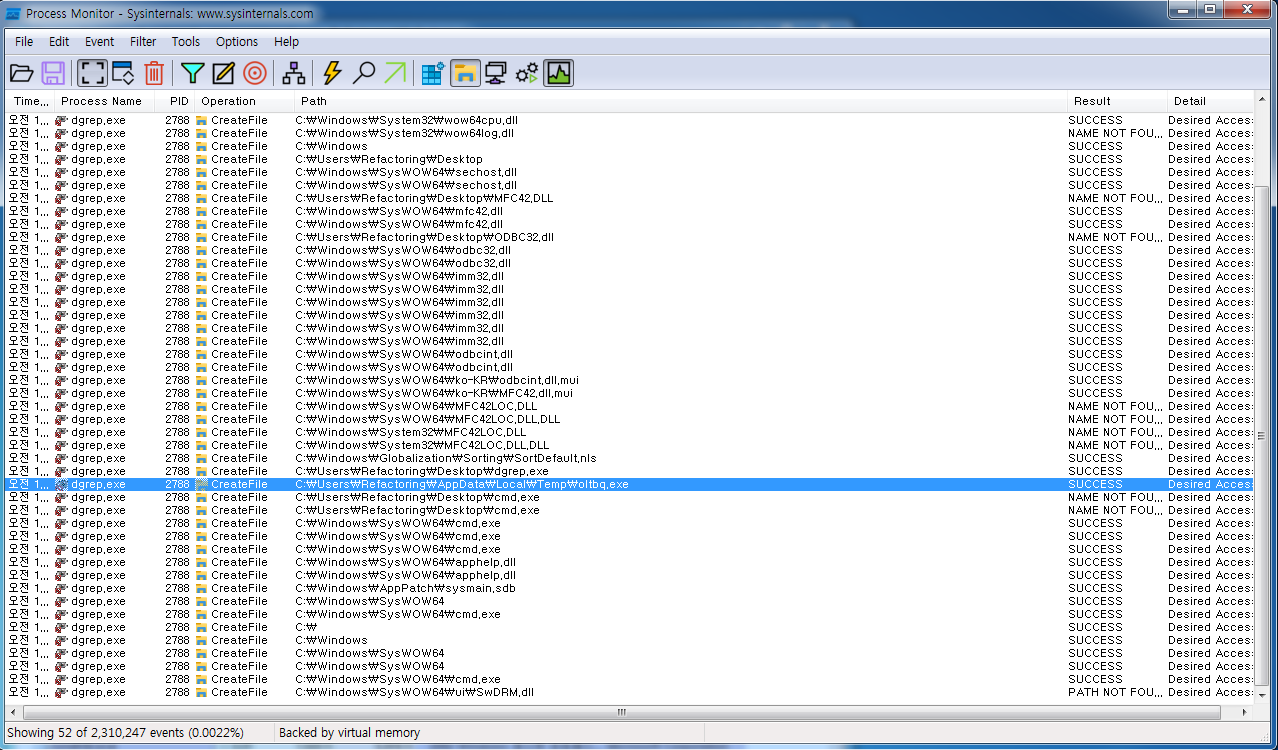This screenshot has height=750, width=1278.
Task: Click the Path column header
Action: click(x=680, y=101)
